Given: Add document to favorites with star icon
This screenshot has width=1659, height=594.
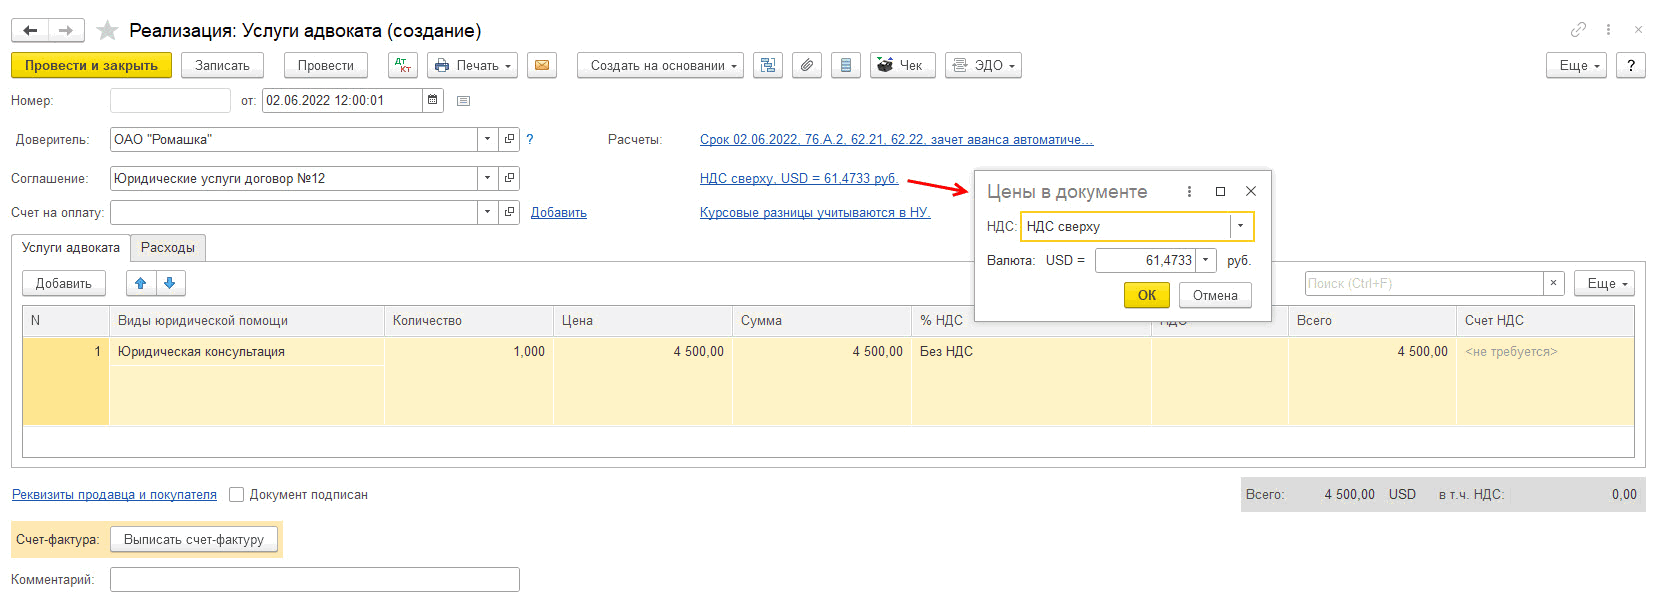Looking at the screenshot, I should point(107,31).
